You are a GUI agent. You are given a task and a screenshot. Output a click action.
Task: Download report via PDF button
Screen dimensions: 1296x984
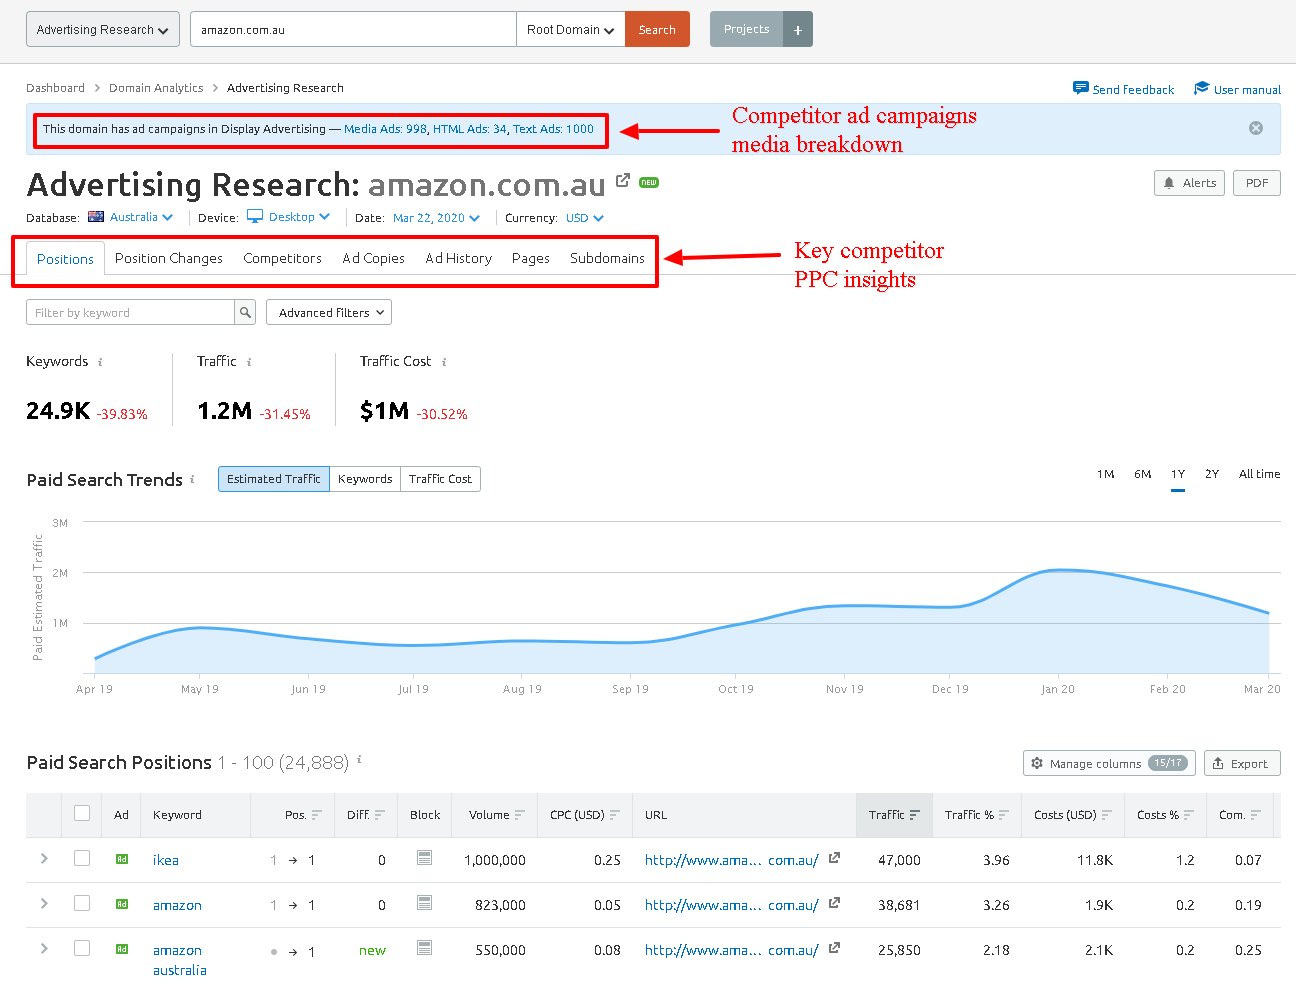point(1257,183)
